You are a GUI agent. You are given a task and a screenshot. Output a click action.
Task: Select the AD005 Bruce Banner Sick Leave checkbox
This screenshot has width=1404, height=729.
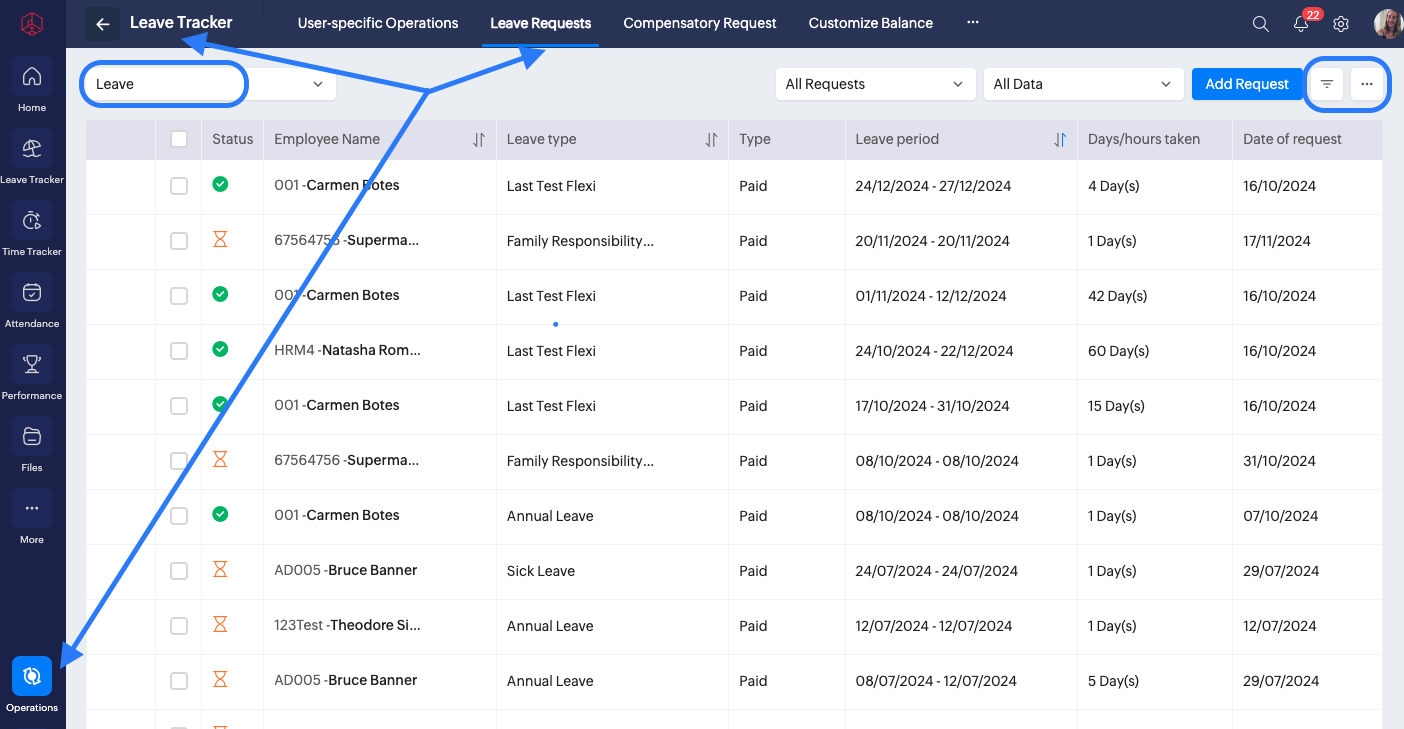[179, 571]
